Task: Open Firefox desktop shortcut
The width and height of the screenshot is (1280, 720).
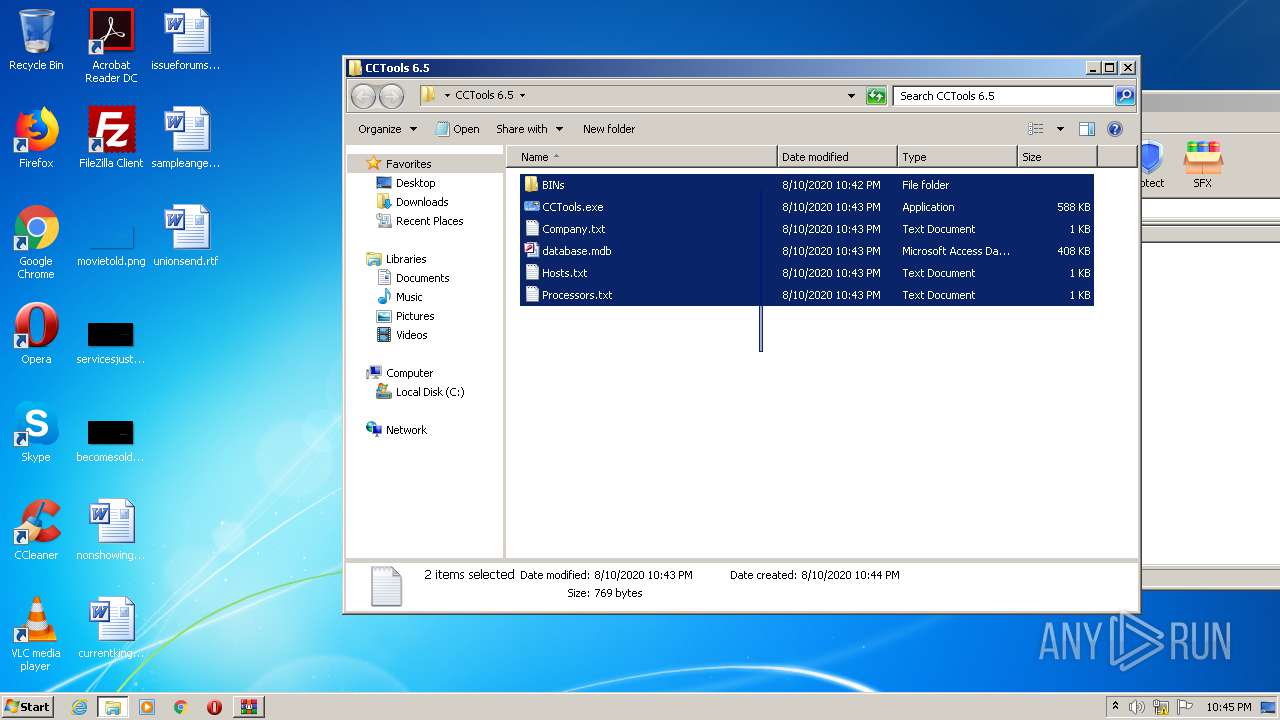Action: pos(36,138)
